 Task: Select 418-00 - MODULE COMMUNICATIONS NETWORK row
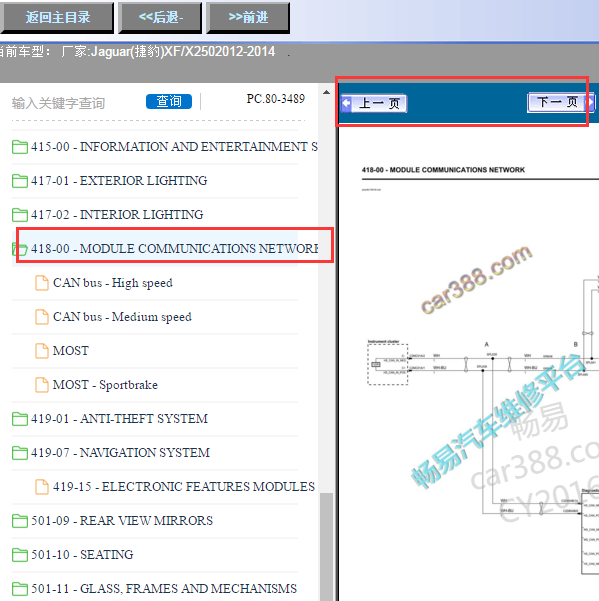coord(174,249)
